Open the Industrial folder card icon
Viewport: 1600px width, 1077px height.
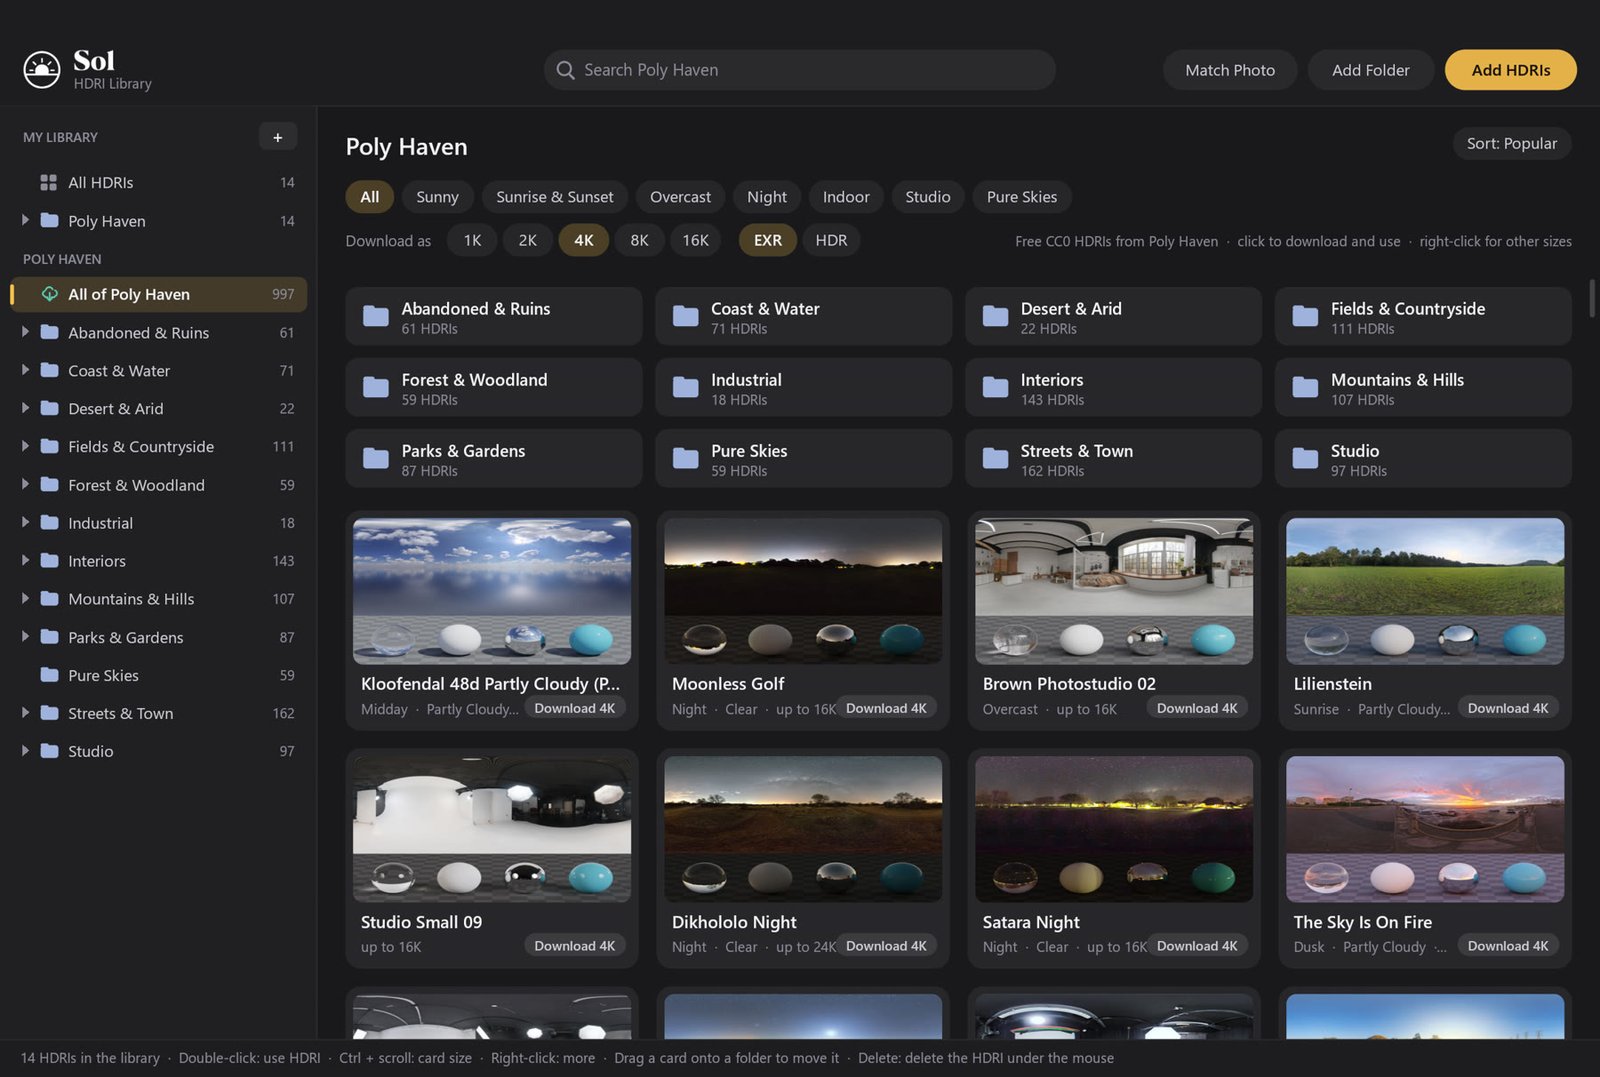tap(686, 387)
